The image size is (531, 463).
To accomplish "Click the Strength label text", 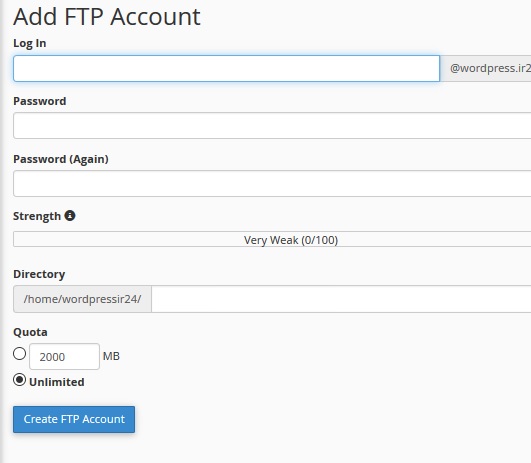I will [37, 216].
